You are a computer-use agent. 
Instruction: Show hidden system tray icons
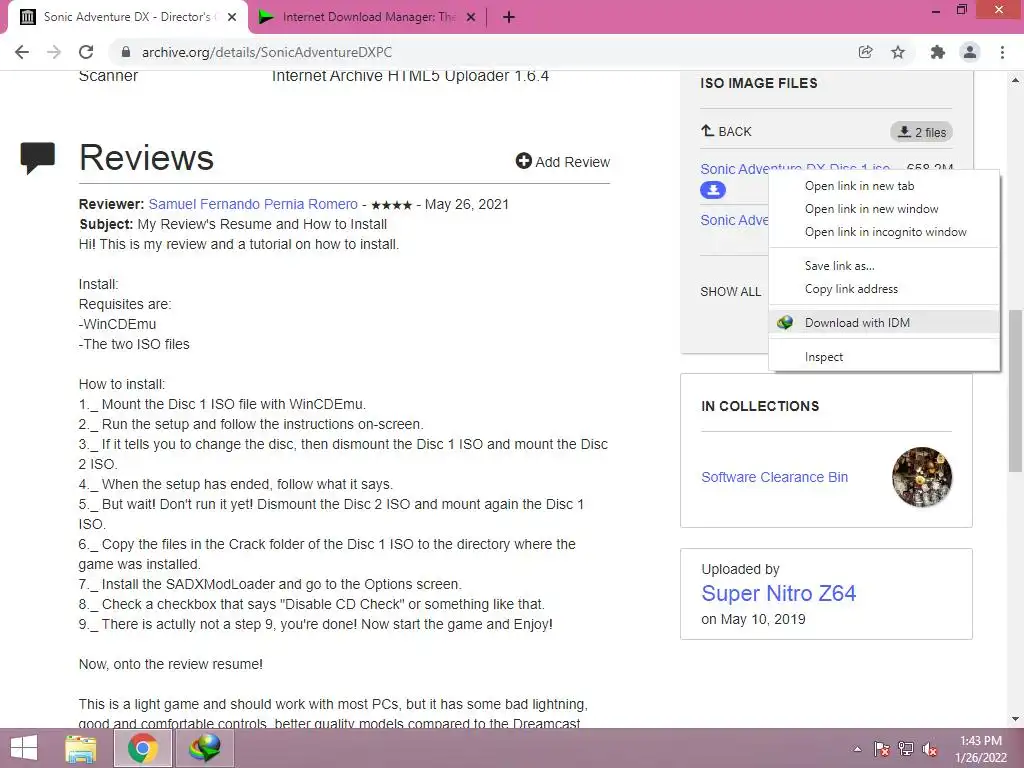point(857,749)
